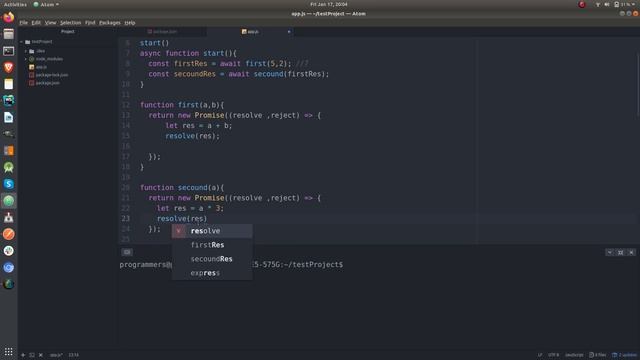The height and width of the screenshot is (360, 640).
Task: Switch to the app.js editor tab
Action: pos(250,32)
